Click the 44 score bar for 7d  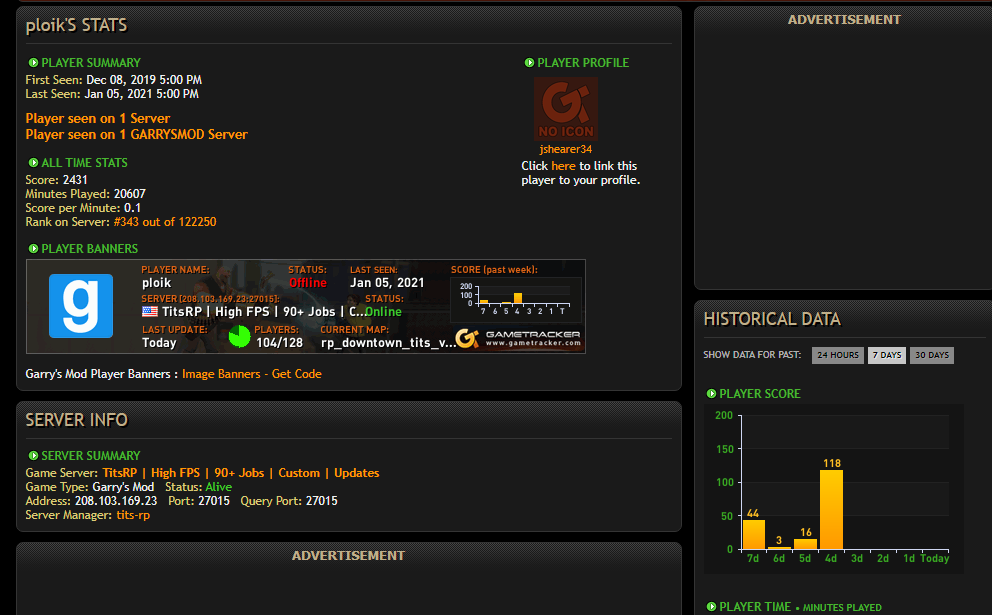[x=753, y=535]
